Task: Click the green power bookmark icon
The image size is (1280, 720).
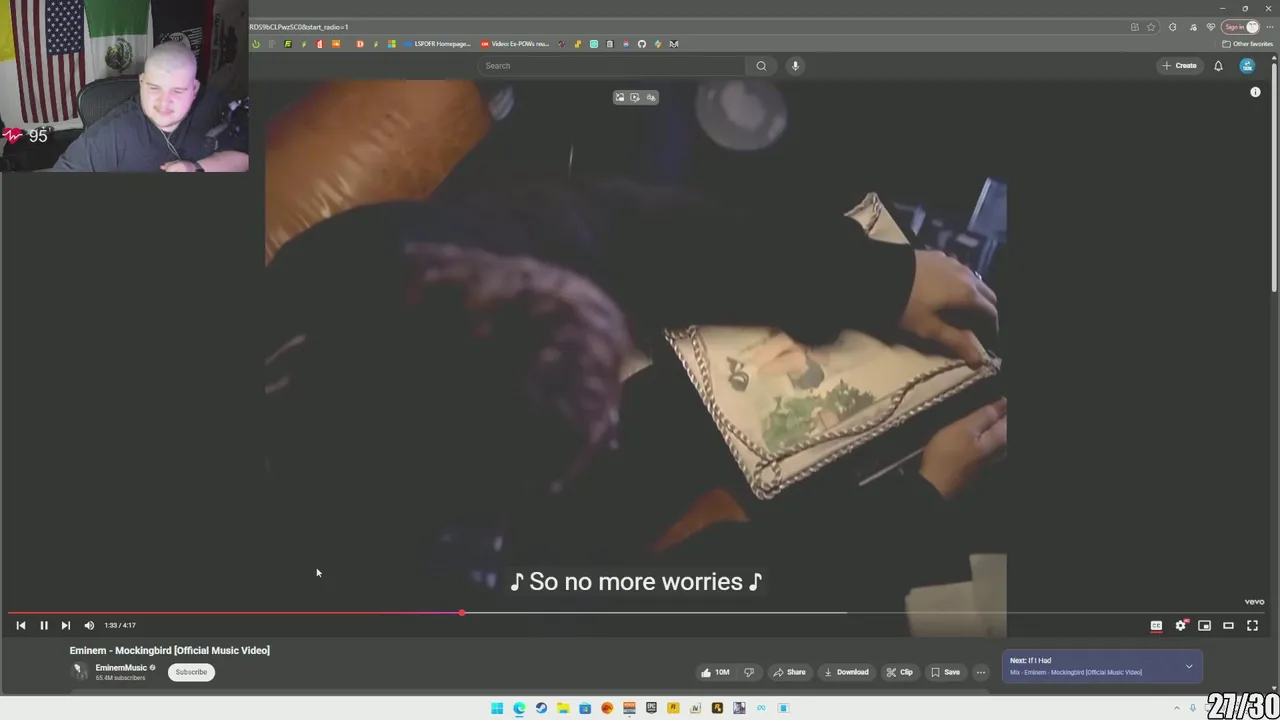Action: click(x=256, y=44)
